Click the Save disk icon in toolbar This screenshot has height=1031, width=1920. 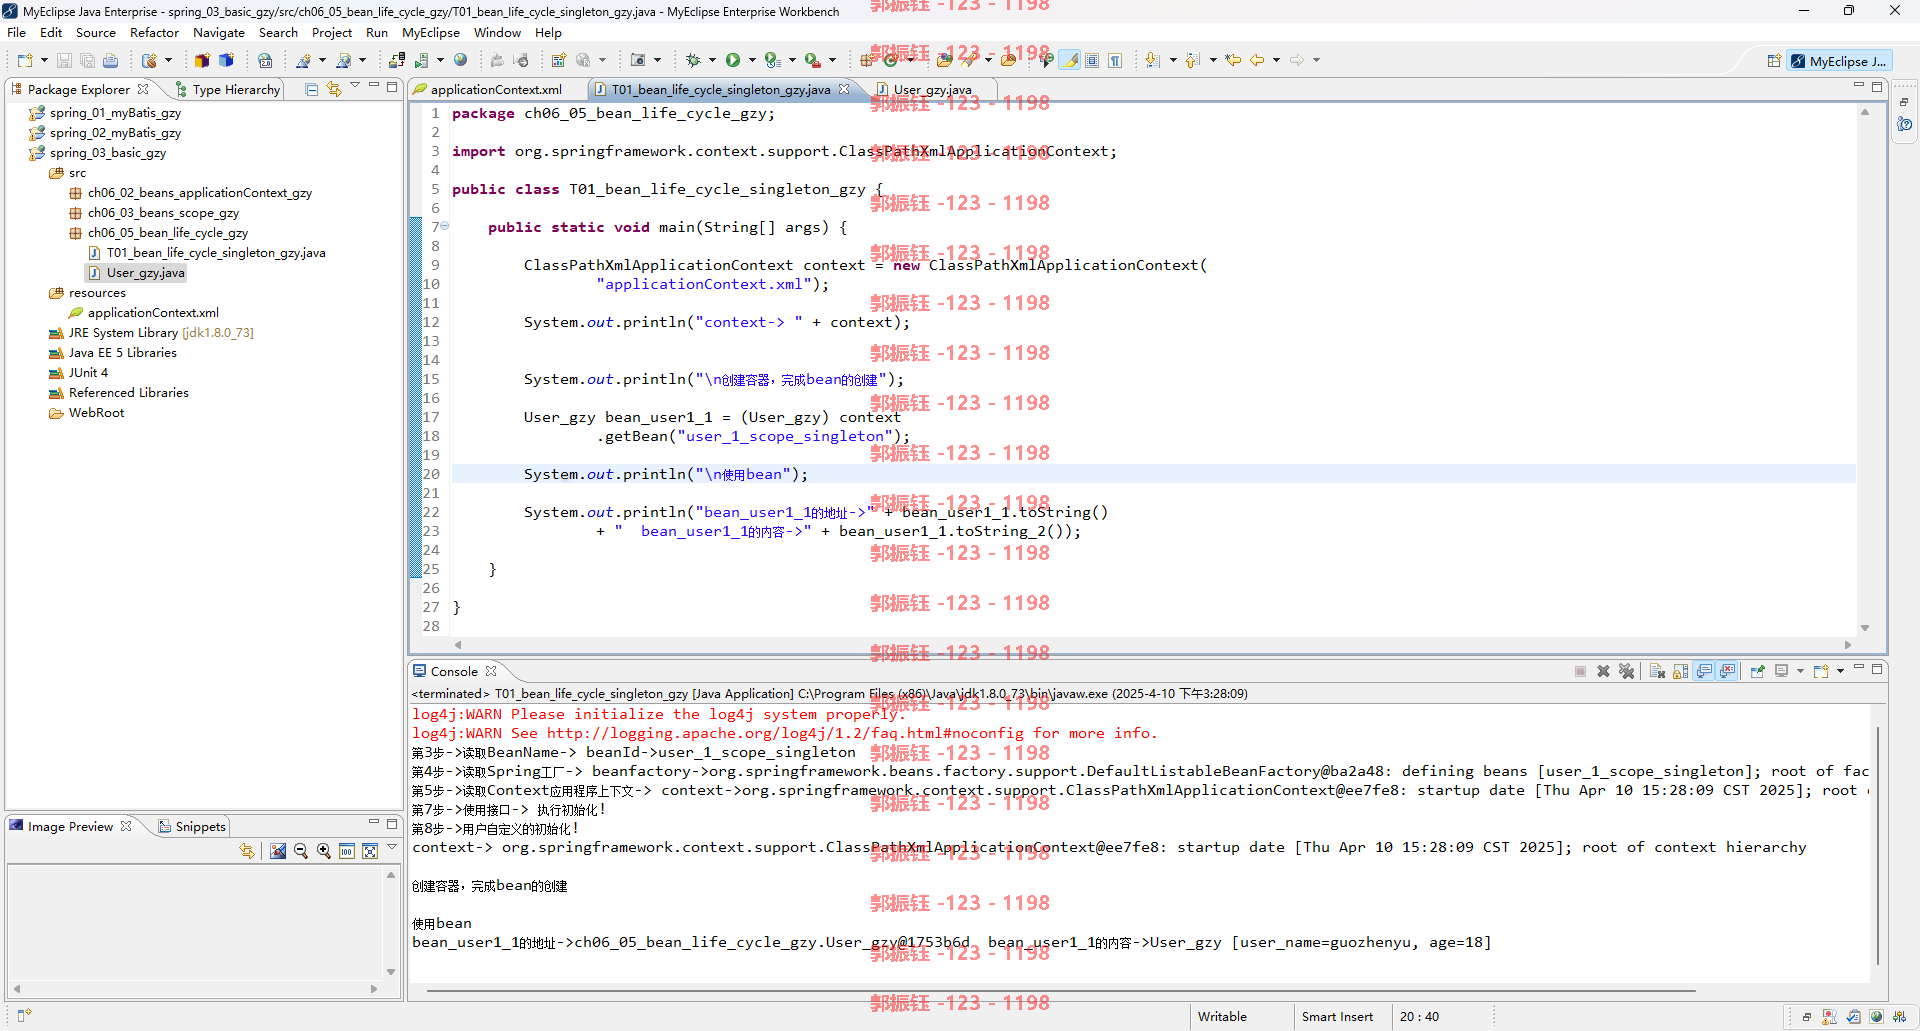pyautogui.click(x=64, y=60)
